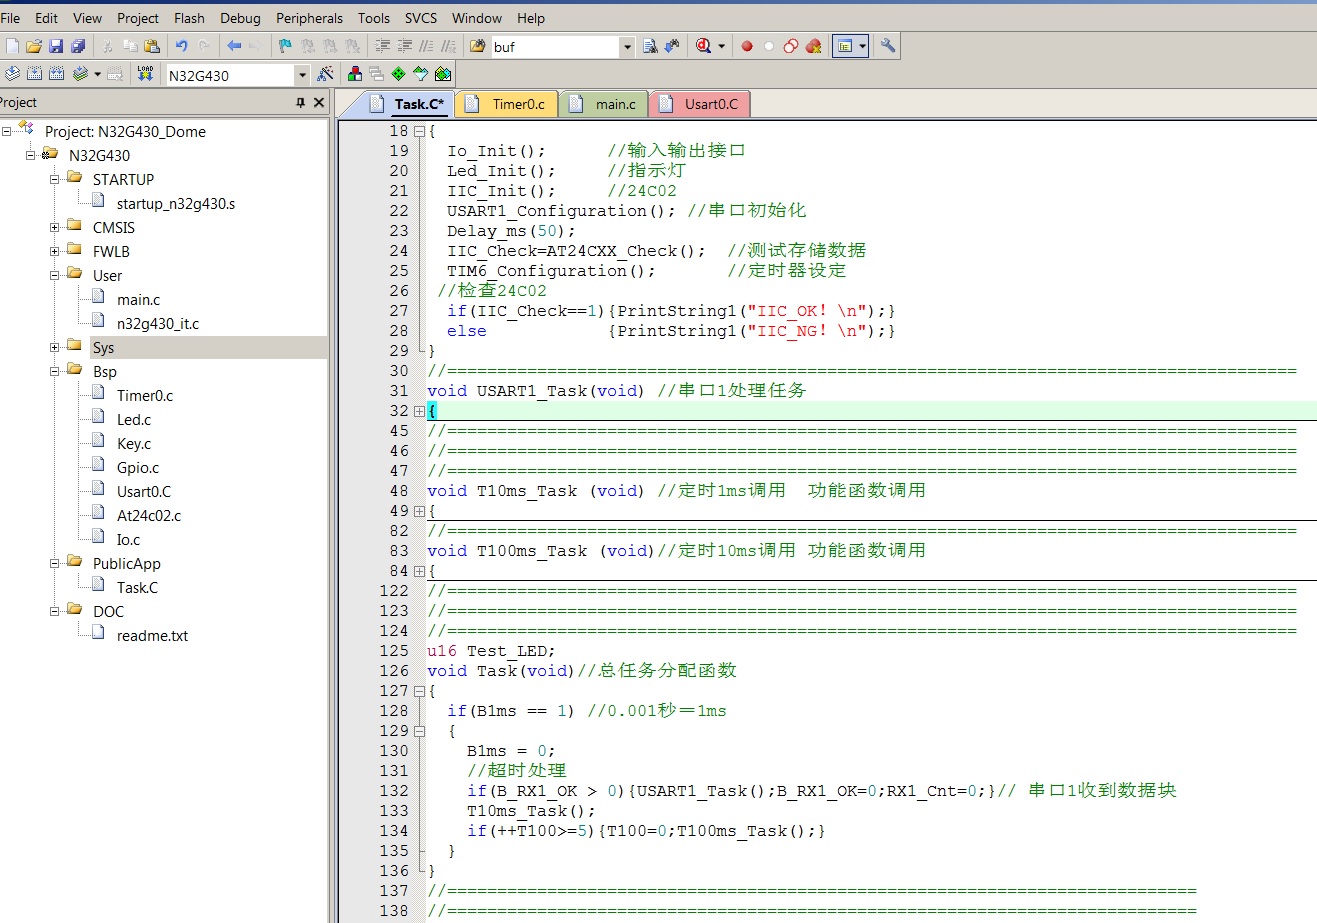Viewport: 1317px width, 923px height.
Task: Open Select Software Packs
Action: (421, 74)
